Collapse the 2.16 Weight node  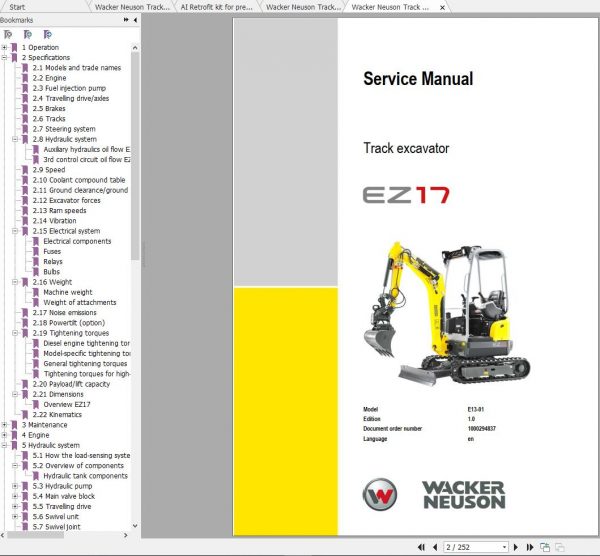(x=15, y=282)
